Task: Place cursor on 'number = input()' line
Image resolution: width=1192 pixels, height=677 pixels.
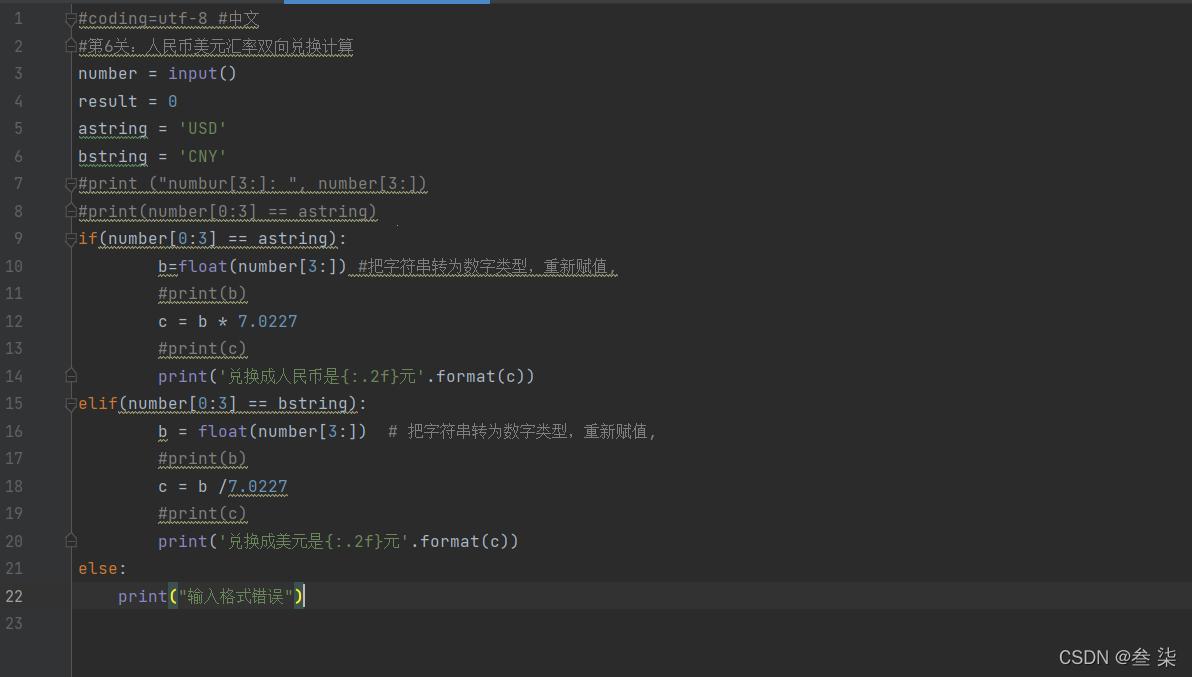Action: coord(157,74)
